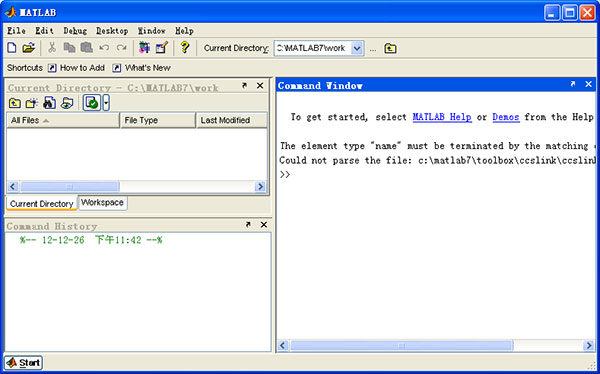Sort by Last Modified column header
The width and height of the screenshot is (600, 374).
click(x=232, y=120)
